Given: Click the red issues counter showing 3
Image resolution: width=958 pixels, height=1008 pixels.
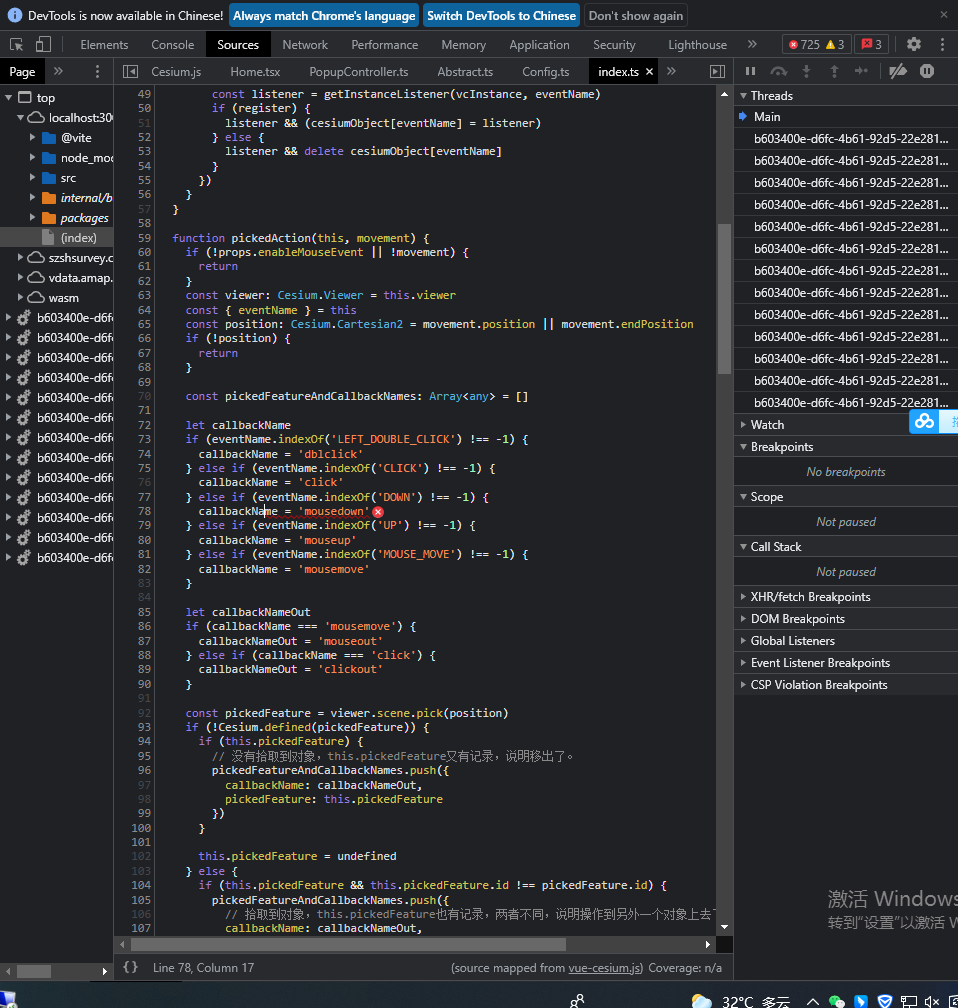Looking at the screenshot, I should pos(872,44).
